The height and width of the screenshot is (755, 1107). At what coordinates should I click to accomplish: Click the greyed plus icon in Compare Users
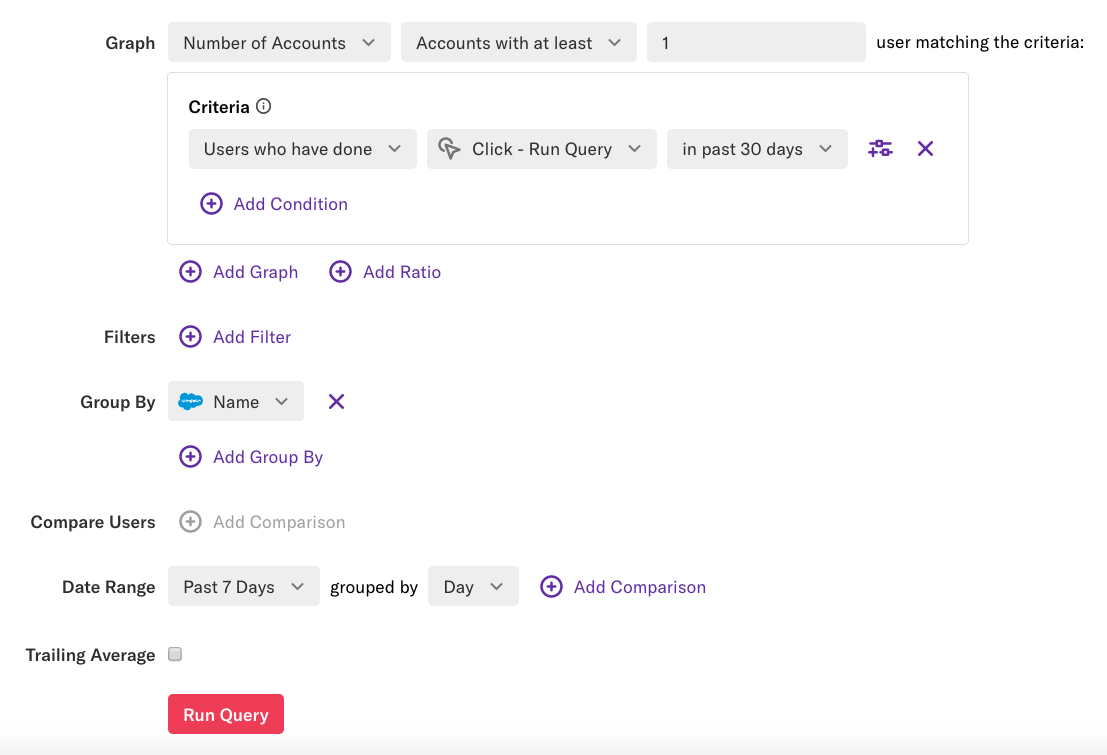pyautogui.click(x=190, y=521)
